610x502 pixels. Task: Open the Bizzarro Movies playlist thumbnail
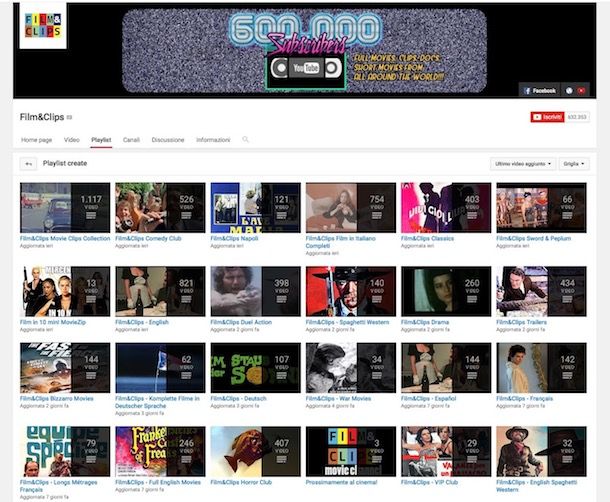65,368
